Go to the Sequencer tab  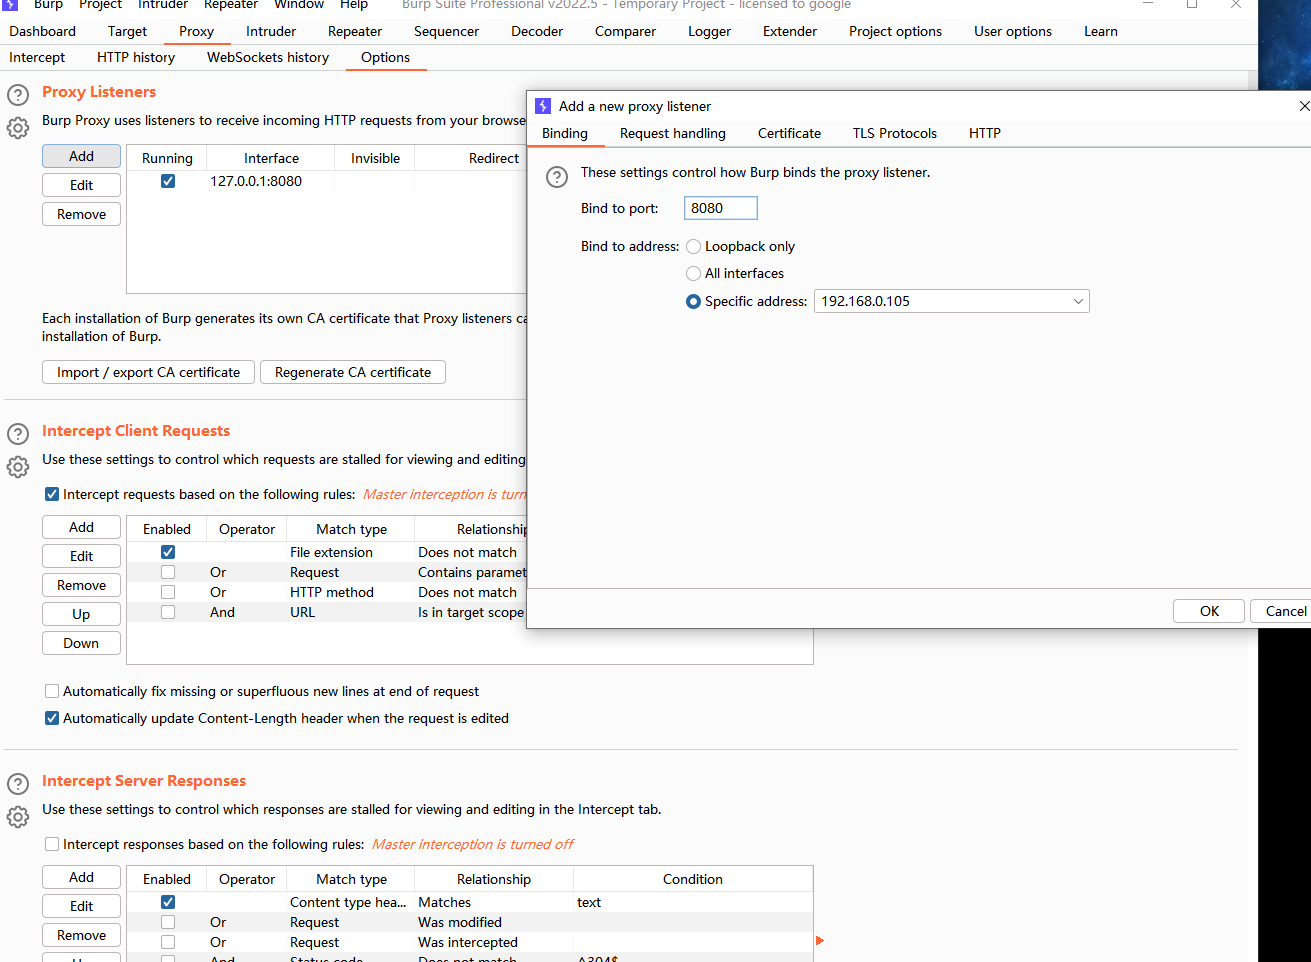[x=447, y=31]
